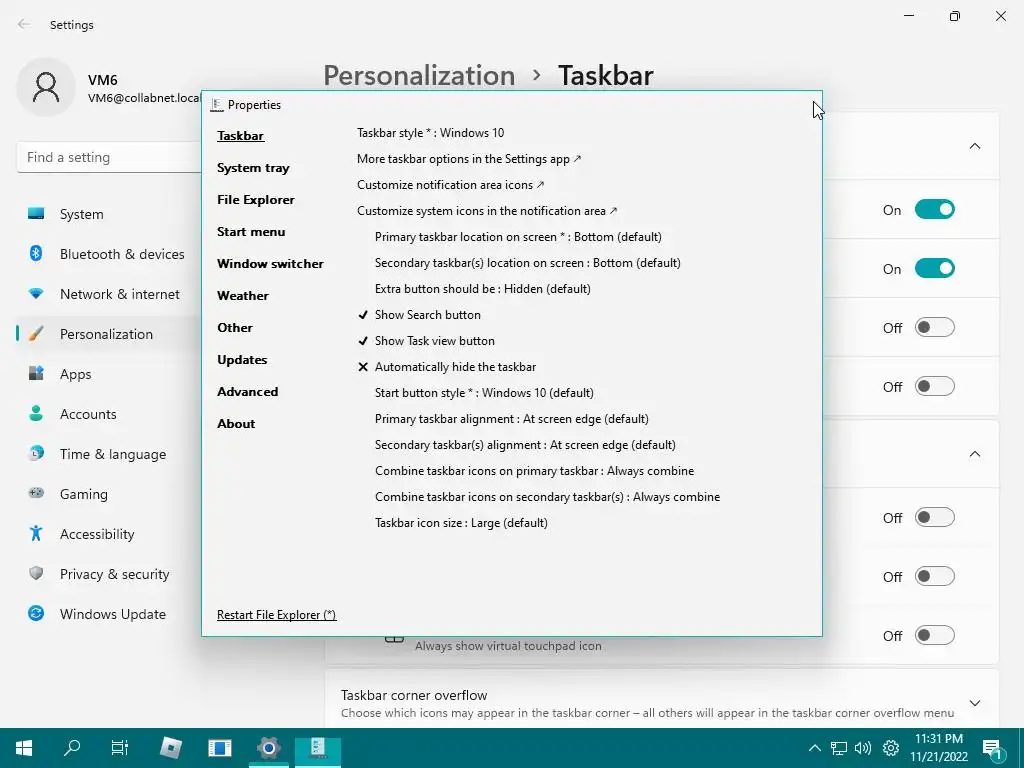This screenshot has width=1024, height=768.
Task: Click Restart File Explorer link
Action: click(276, 615)
